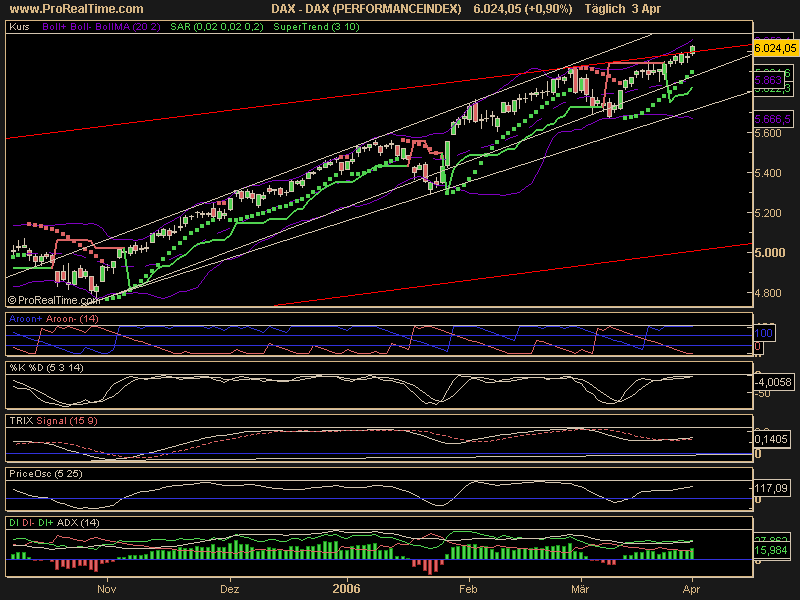Click the PriceOsc (5 25) panel label

45,473
